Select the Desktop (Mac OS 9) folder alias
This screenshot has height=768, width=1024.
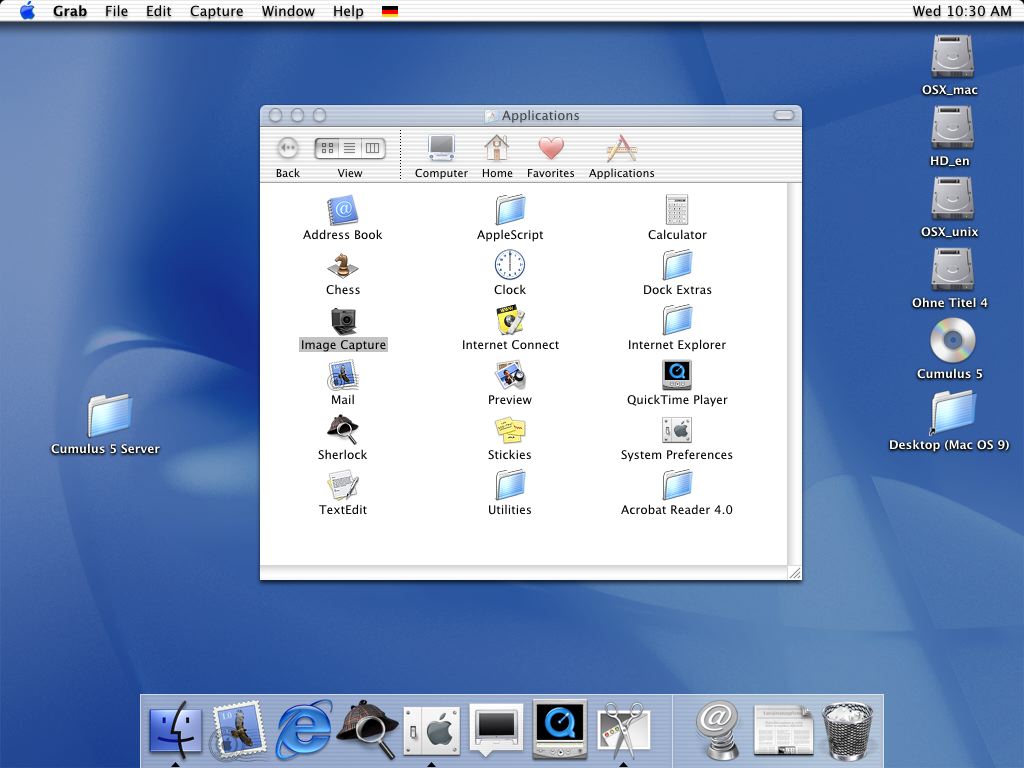click(x=952, y=412)
